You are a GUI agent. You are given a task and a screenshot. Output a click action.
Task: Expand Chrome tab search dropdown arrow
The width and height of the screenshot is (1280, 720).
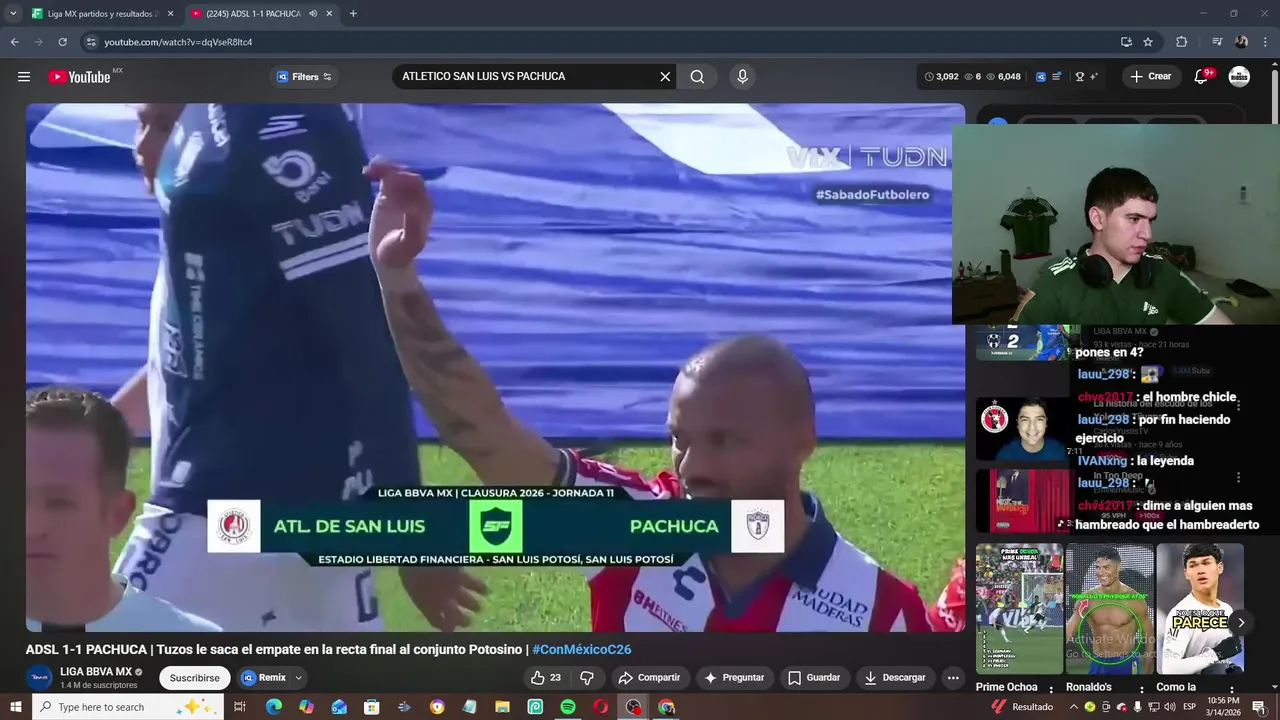13,14
